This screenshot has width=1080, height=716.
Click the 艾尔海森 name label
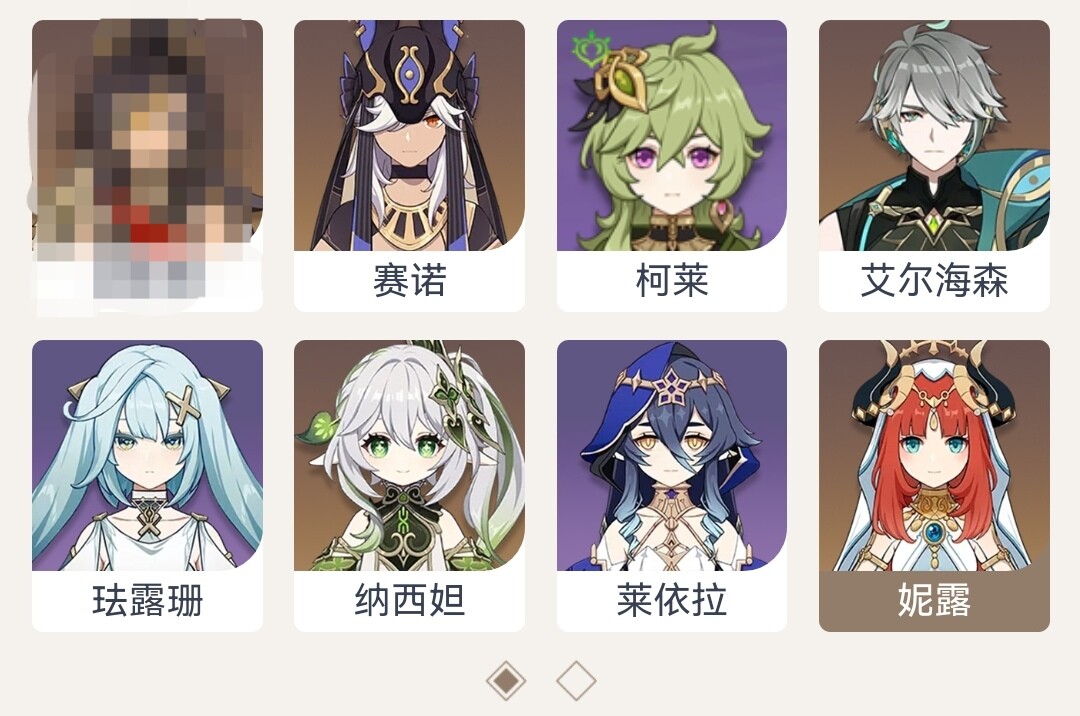pyautogui.click(x=934, y=281)
